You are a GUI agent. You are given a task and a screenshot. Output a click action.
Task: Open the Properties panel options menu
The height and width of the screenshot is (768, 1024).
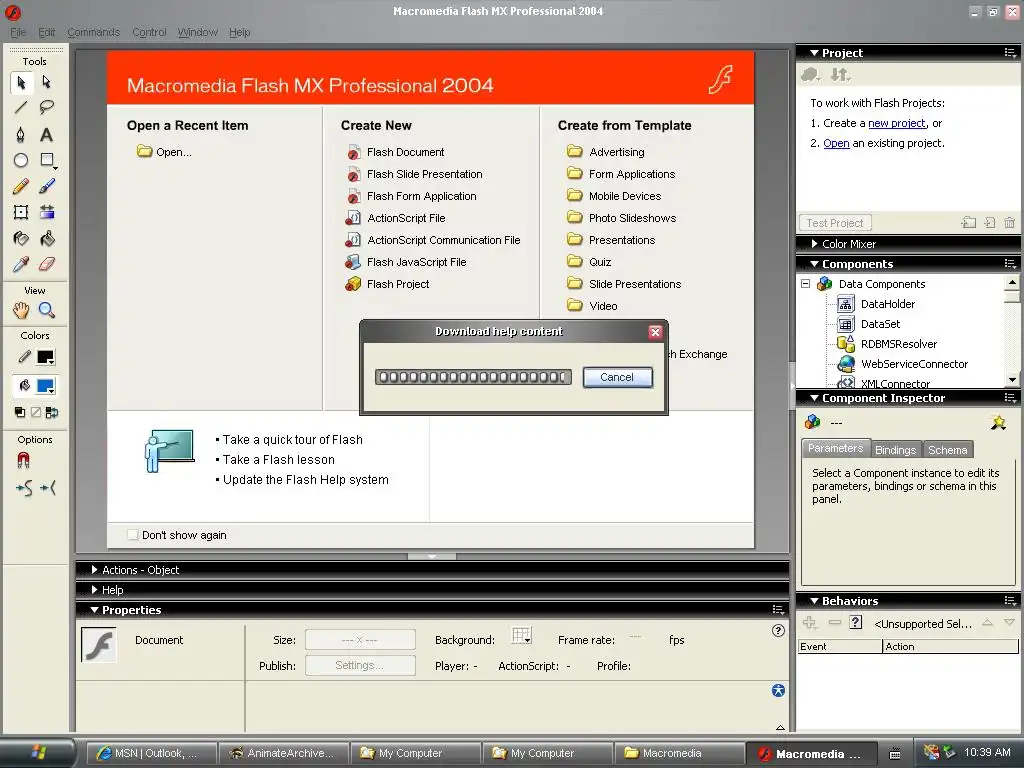pos(778,610)
